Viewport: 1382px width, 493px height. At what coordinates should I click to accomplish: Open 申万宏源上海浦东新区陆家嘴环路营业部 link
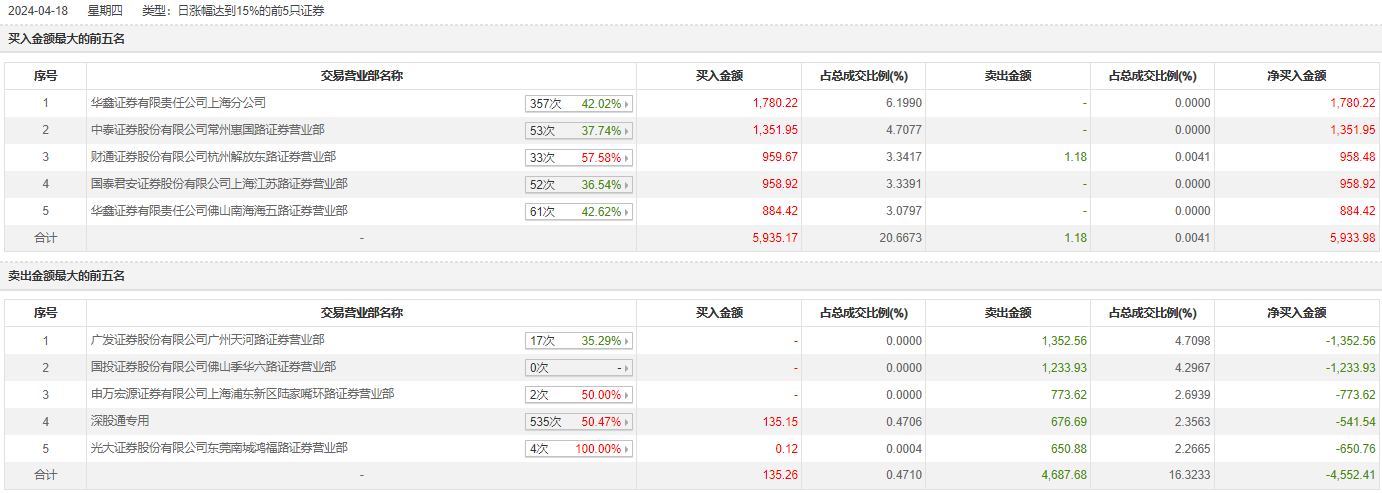(242, 394)
